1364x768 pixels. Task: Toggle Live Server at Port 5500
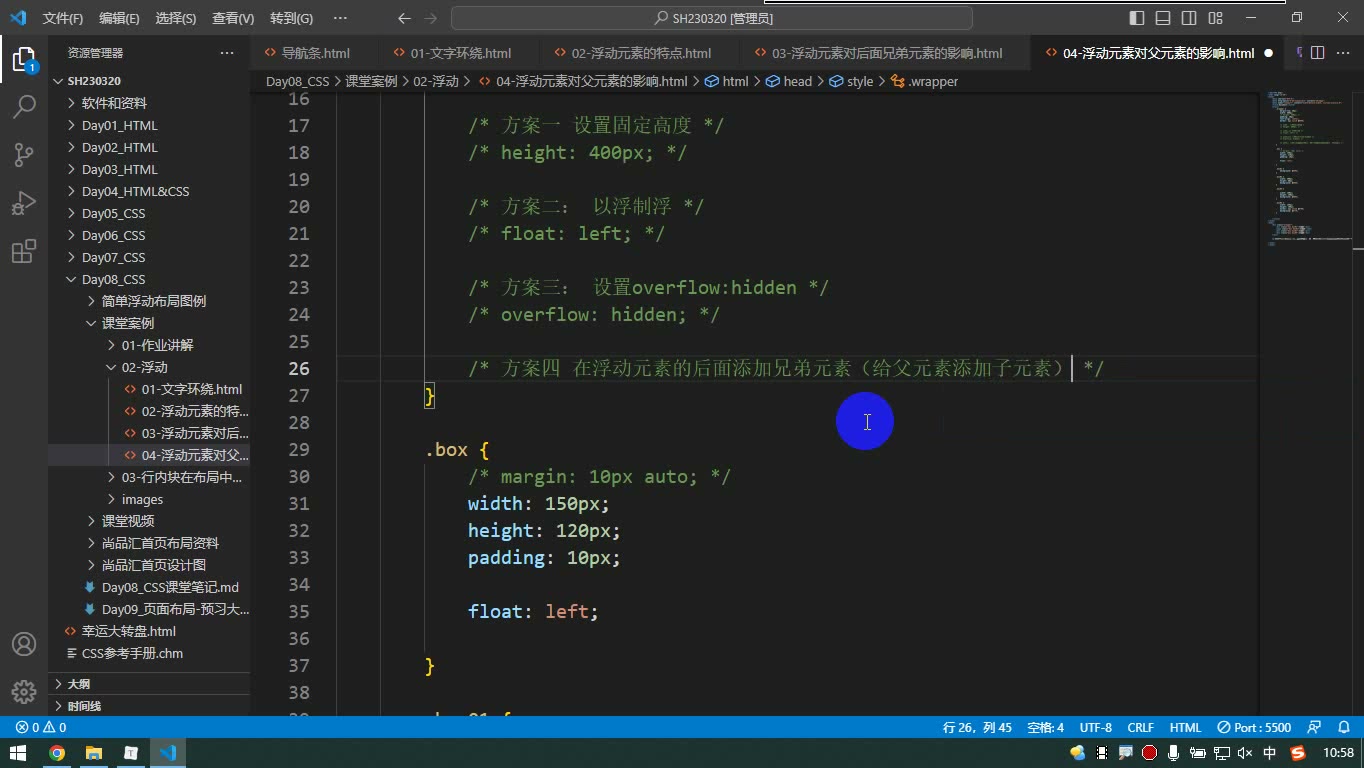pyautogui.click(x=1254, y=728)
